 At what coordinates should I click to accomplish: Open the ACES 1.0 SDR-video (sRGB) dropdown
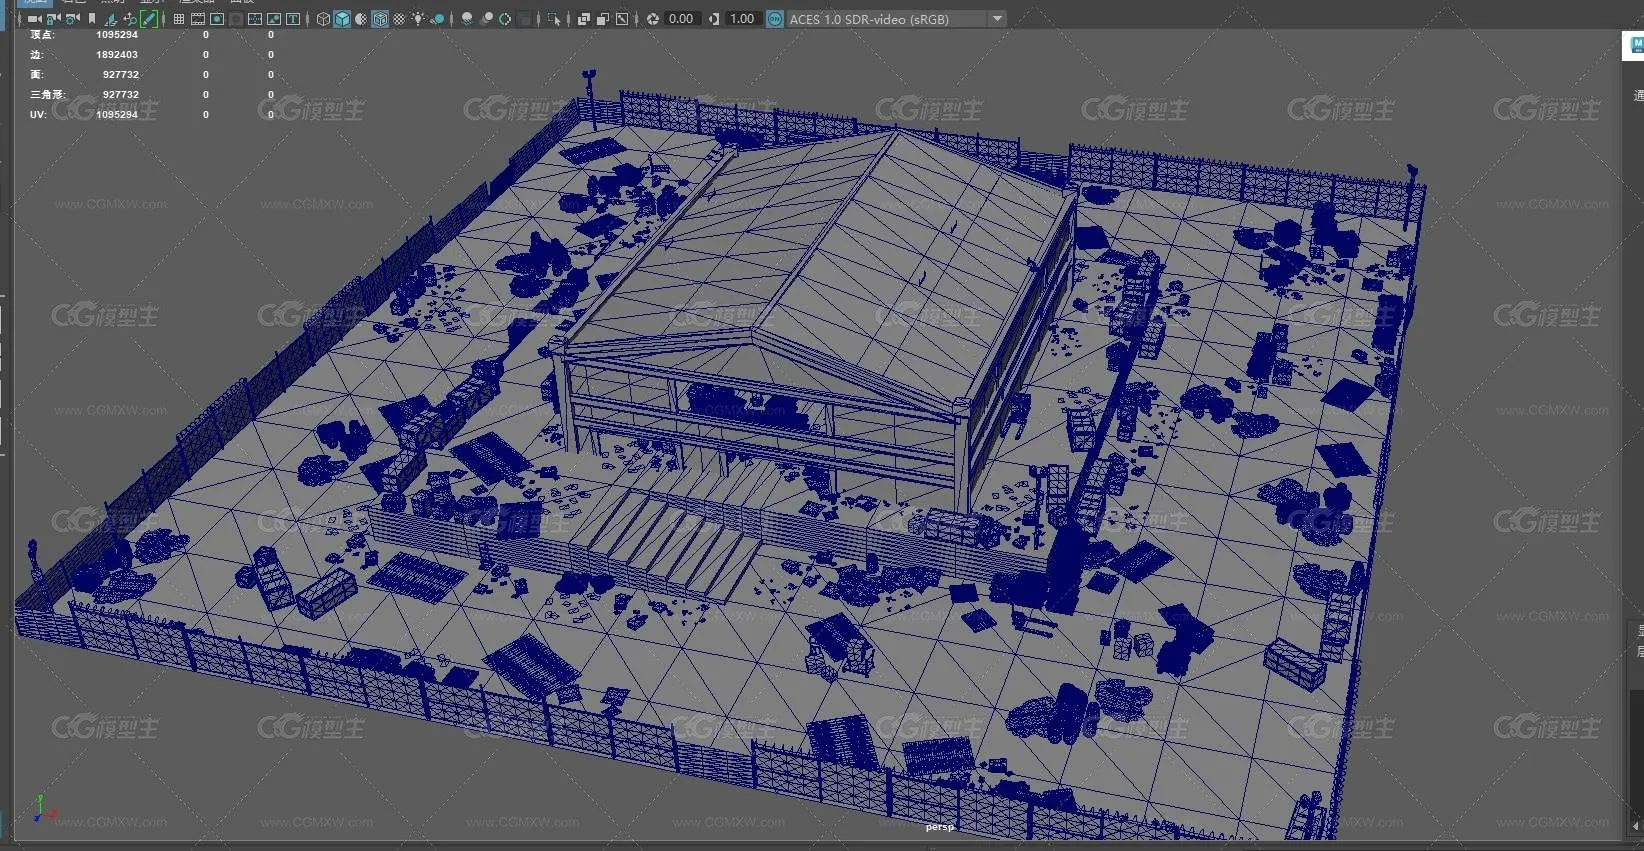(896, 19)
